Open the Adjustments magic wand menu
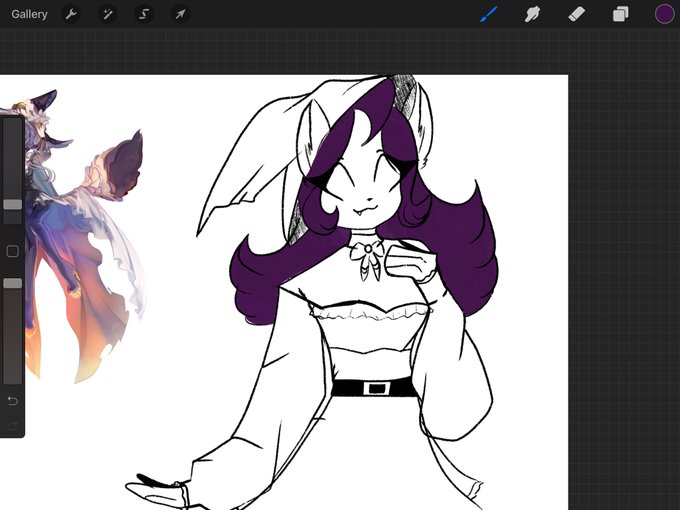 108,14
